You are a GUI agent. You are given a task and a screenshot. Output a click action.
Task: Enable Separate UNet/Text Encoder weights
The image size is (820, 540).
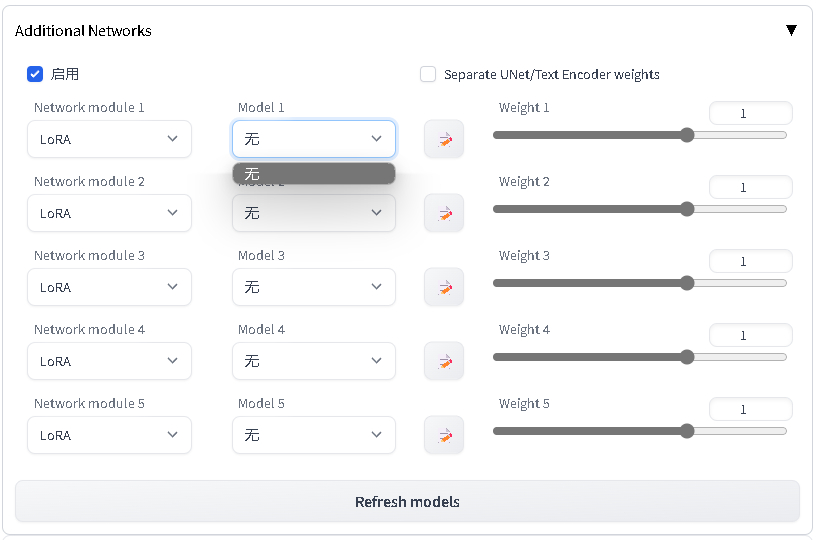coord(428,74)
